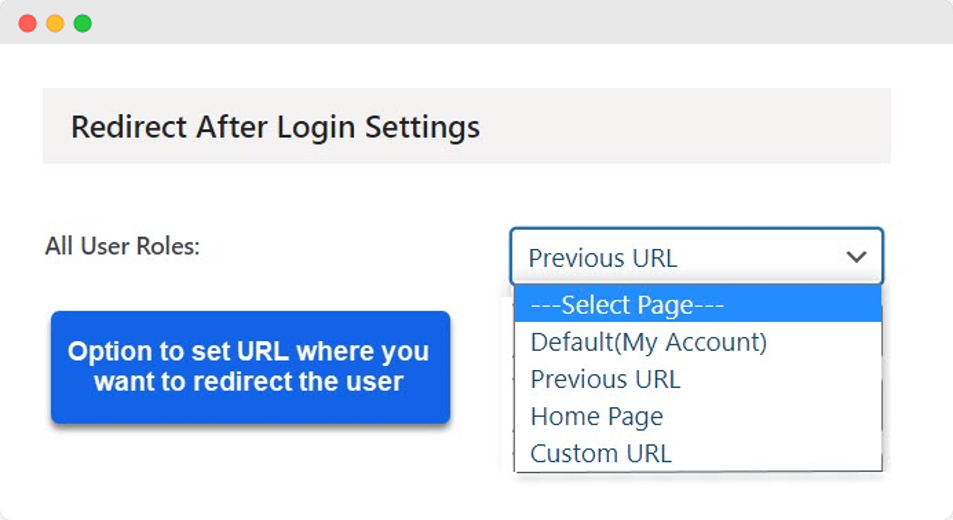Click the blank space right of the Home Page option
This screenshot has width=953, height=520.
[x=780, y=416]
